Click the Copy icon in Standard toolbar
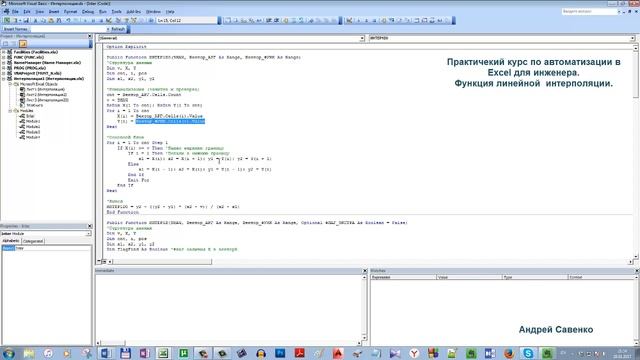Viewport: 640px width, 360px height. (x=43, y=20)
